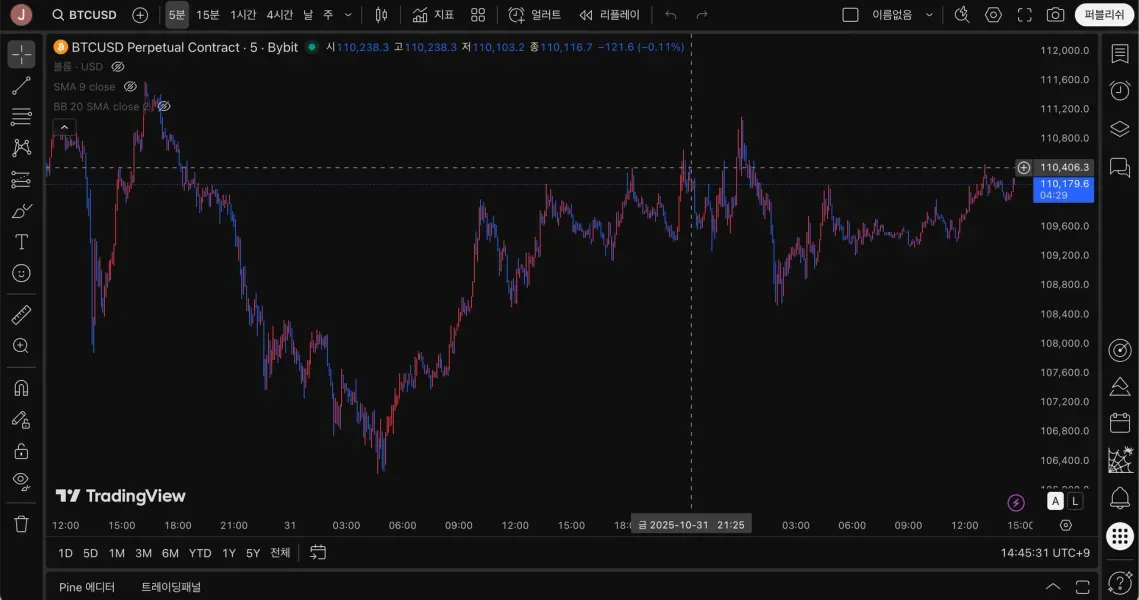Screen dimensions: 1139x600
Task: Click the 퍼블리쉬 publish button
Action: 1103,15
